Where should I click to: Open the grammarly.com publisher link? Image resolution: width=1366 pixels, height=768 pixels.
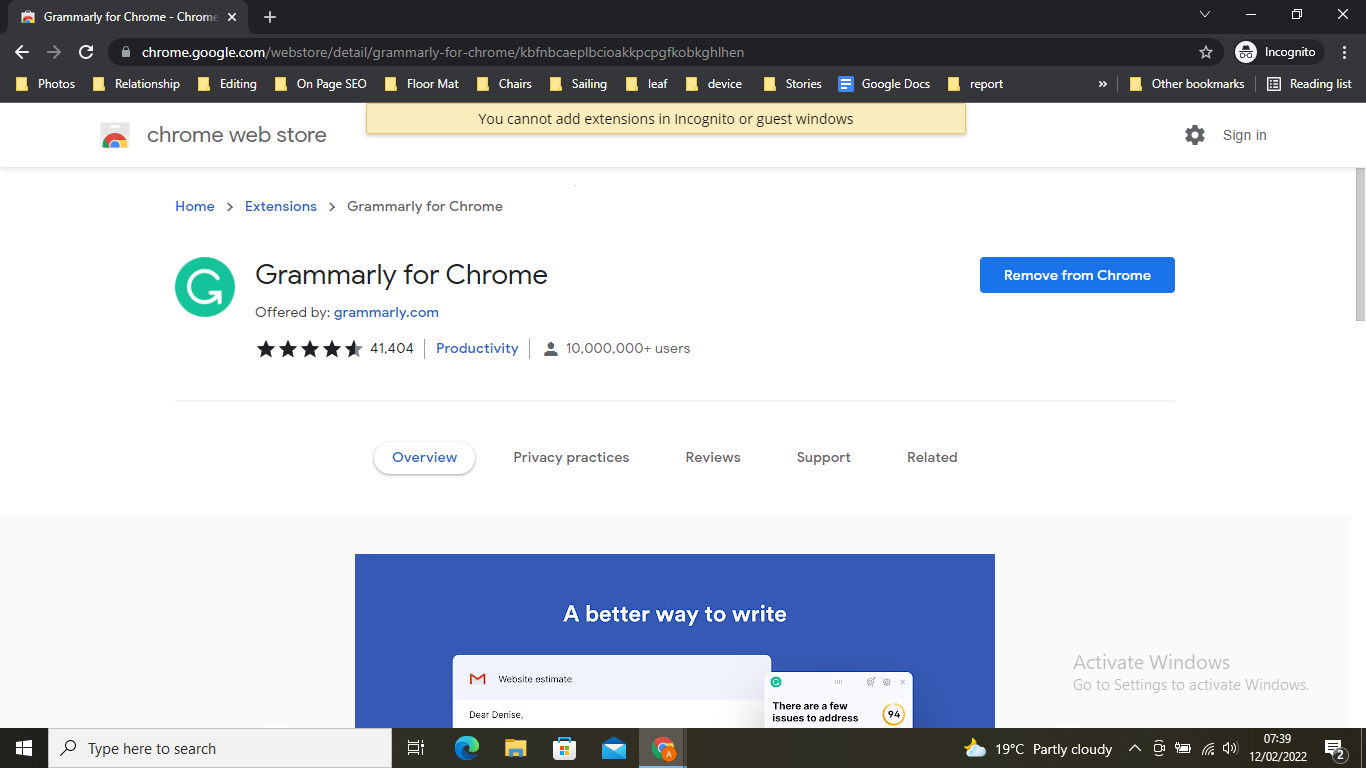386,312
